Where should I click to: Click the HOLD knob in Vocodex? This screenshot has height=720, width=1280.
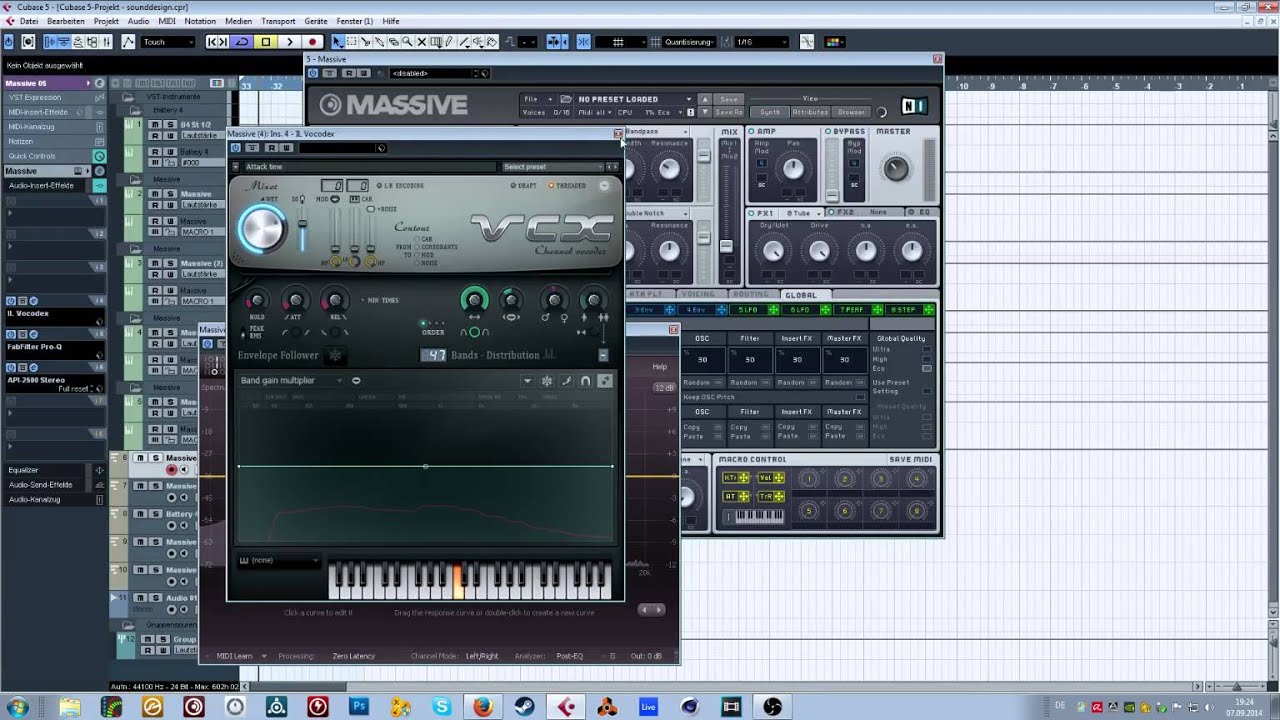pyautogui.click(x=256, y=301)
